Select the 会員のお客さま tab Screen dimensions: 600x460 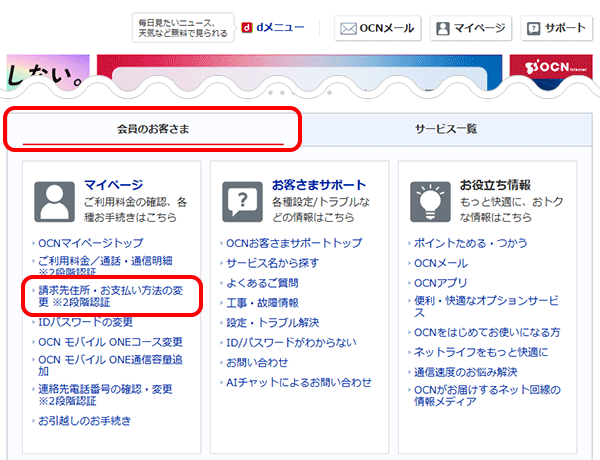pyautogui.click(x=153, y=129)
